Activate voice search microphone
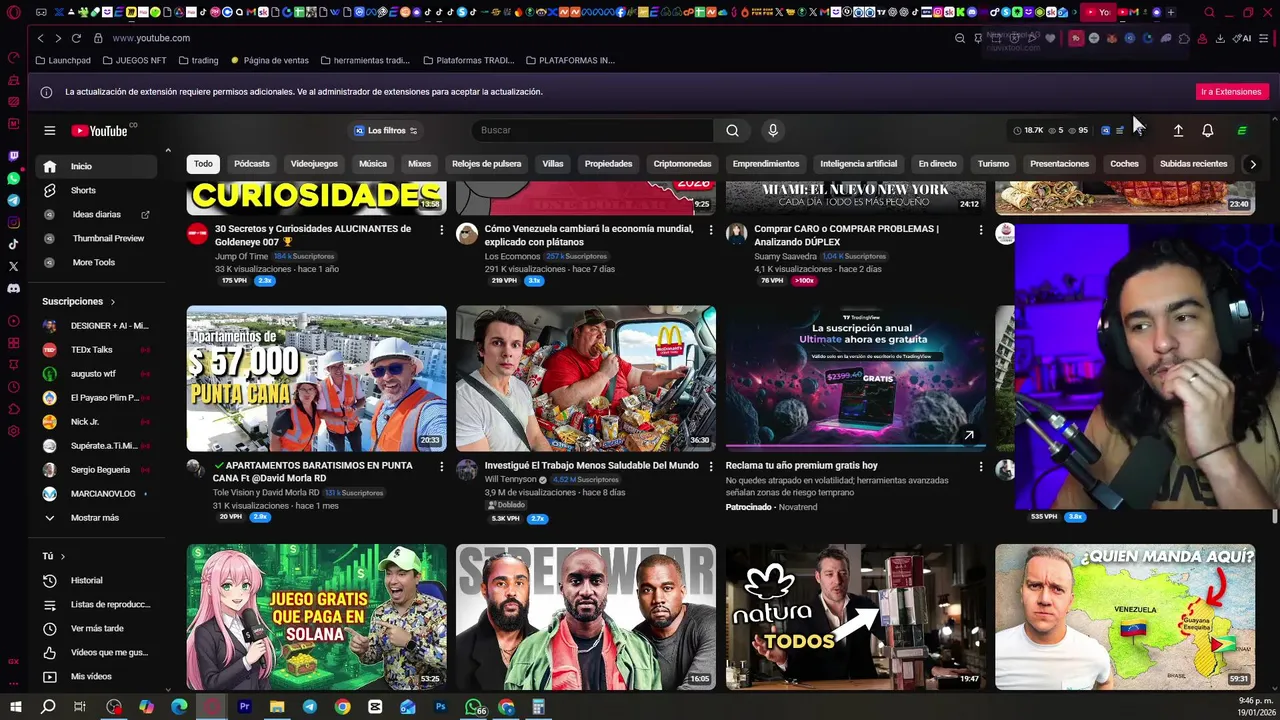The width and height of the screenshot is (1280, 720). coord(772,130)
